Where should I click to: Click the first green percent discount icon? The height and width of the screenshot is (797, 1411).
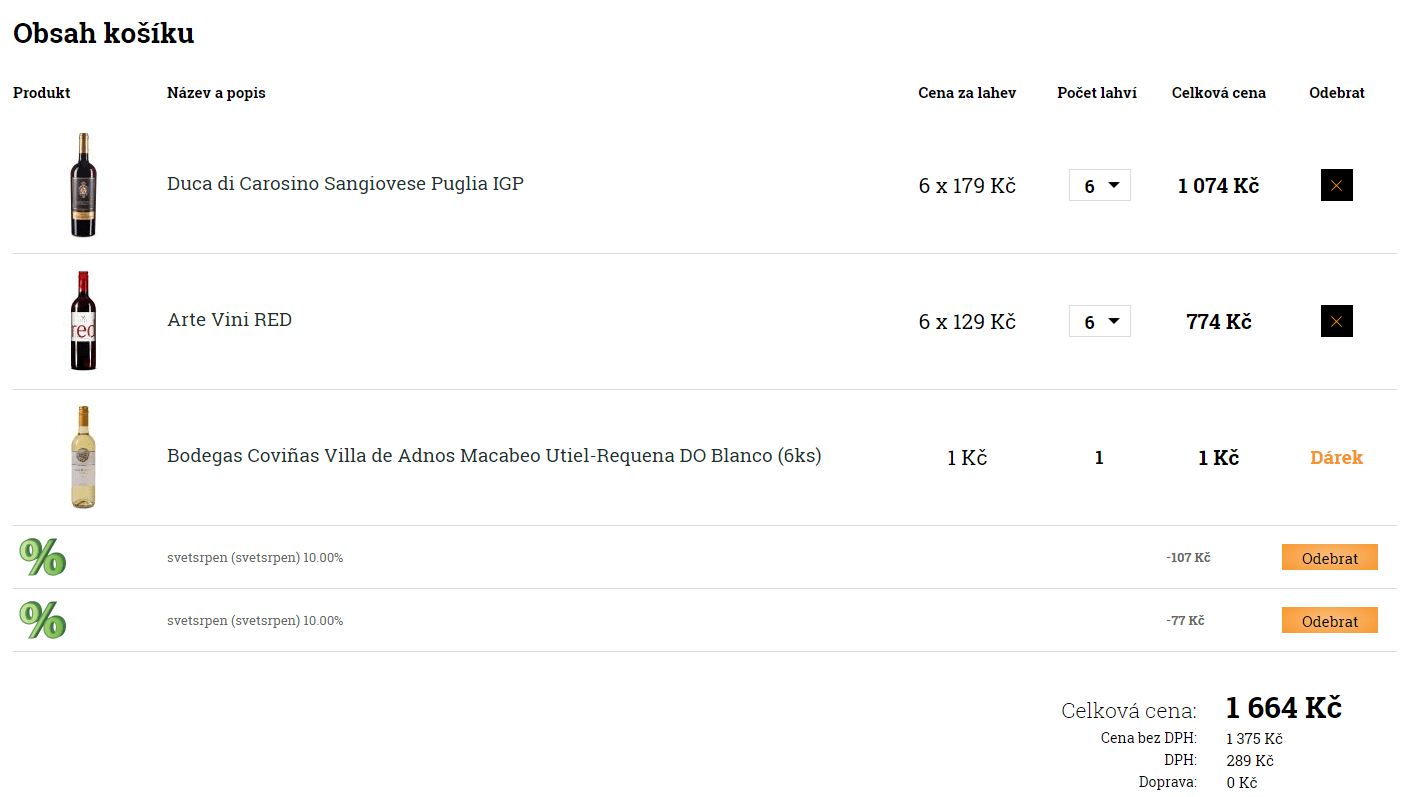43,557
